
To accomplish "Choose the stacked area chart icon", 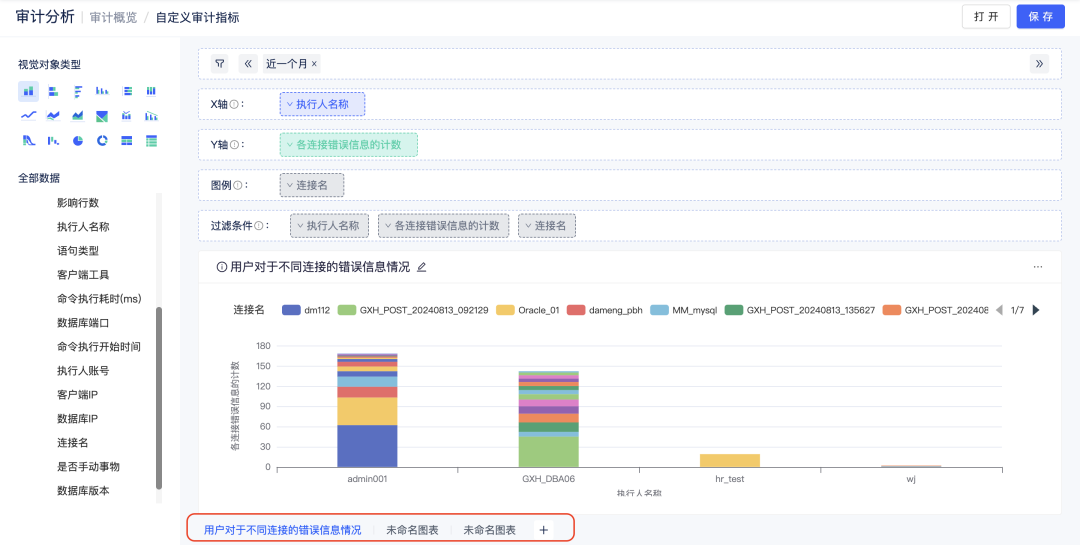I will [78, 116].
